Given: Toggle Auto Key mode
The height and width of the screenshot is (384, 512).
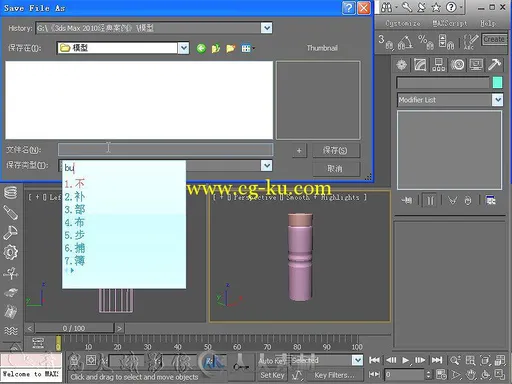Looking at the screenshot, I should coord(272,360).
